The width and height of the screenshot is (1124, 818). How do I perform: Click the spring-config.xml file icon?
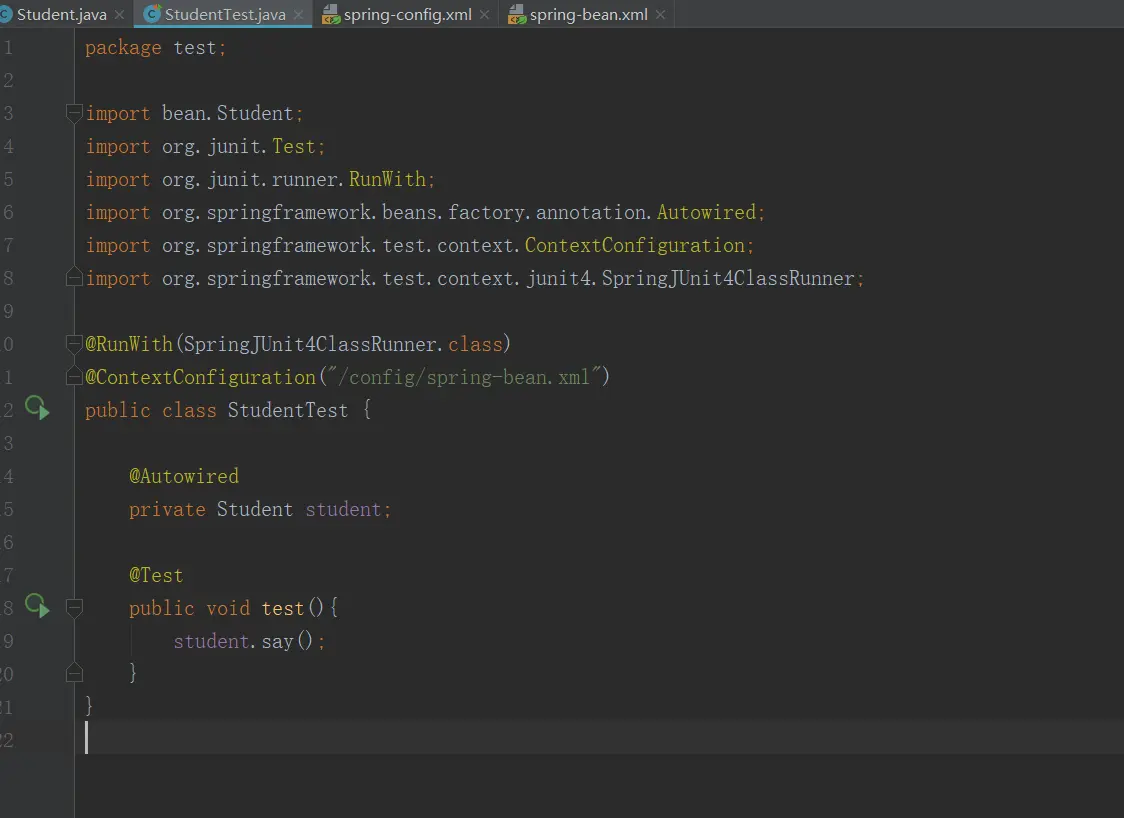click(x=330, y=14)
